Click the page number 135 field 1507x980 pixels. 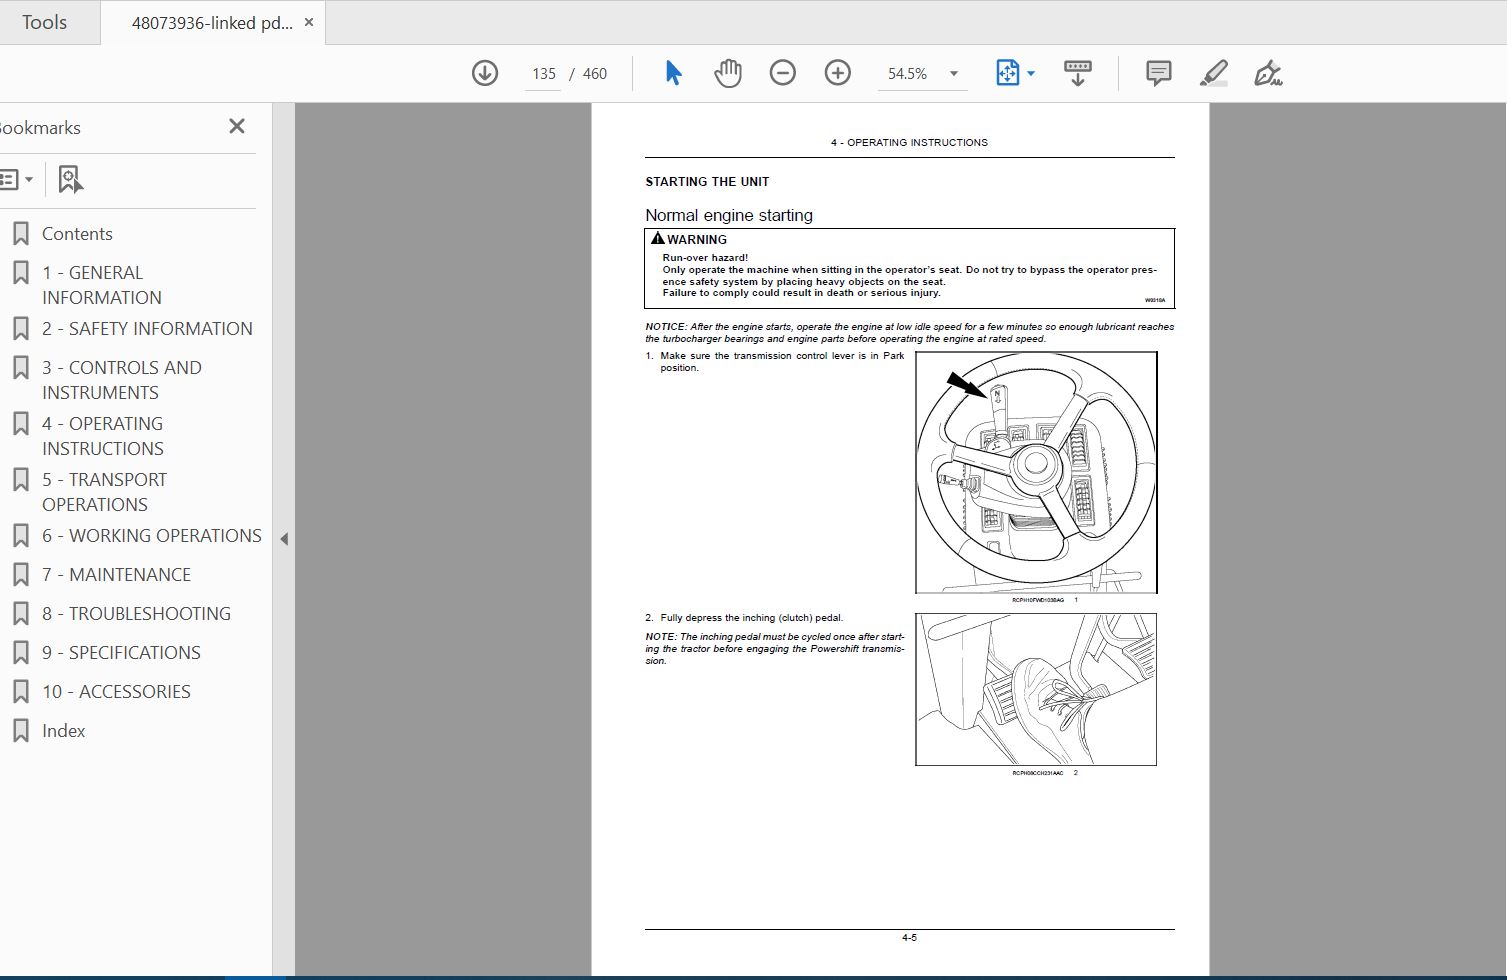tap(543, 74)
